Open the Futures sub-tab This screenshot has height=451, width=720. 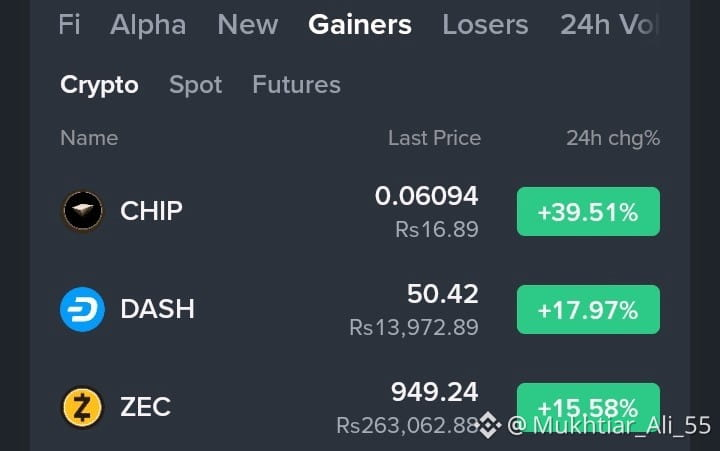coord(297,85)
